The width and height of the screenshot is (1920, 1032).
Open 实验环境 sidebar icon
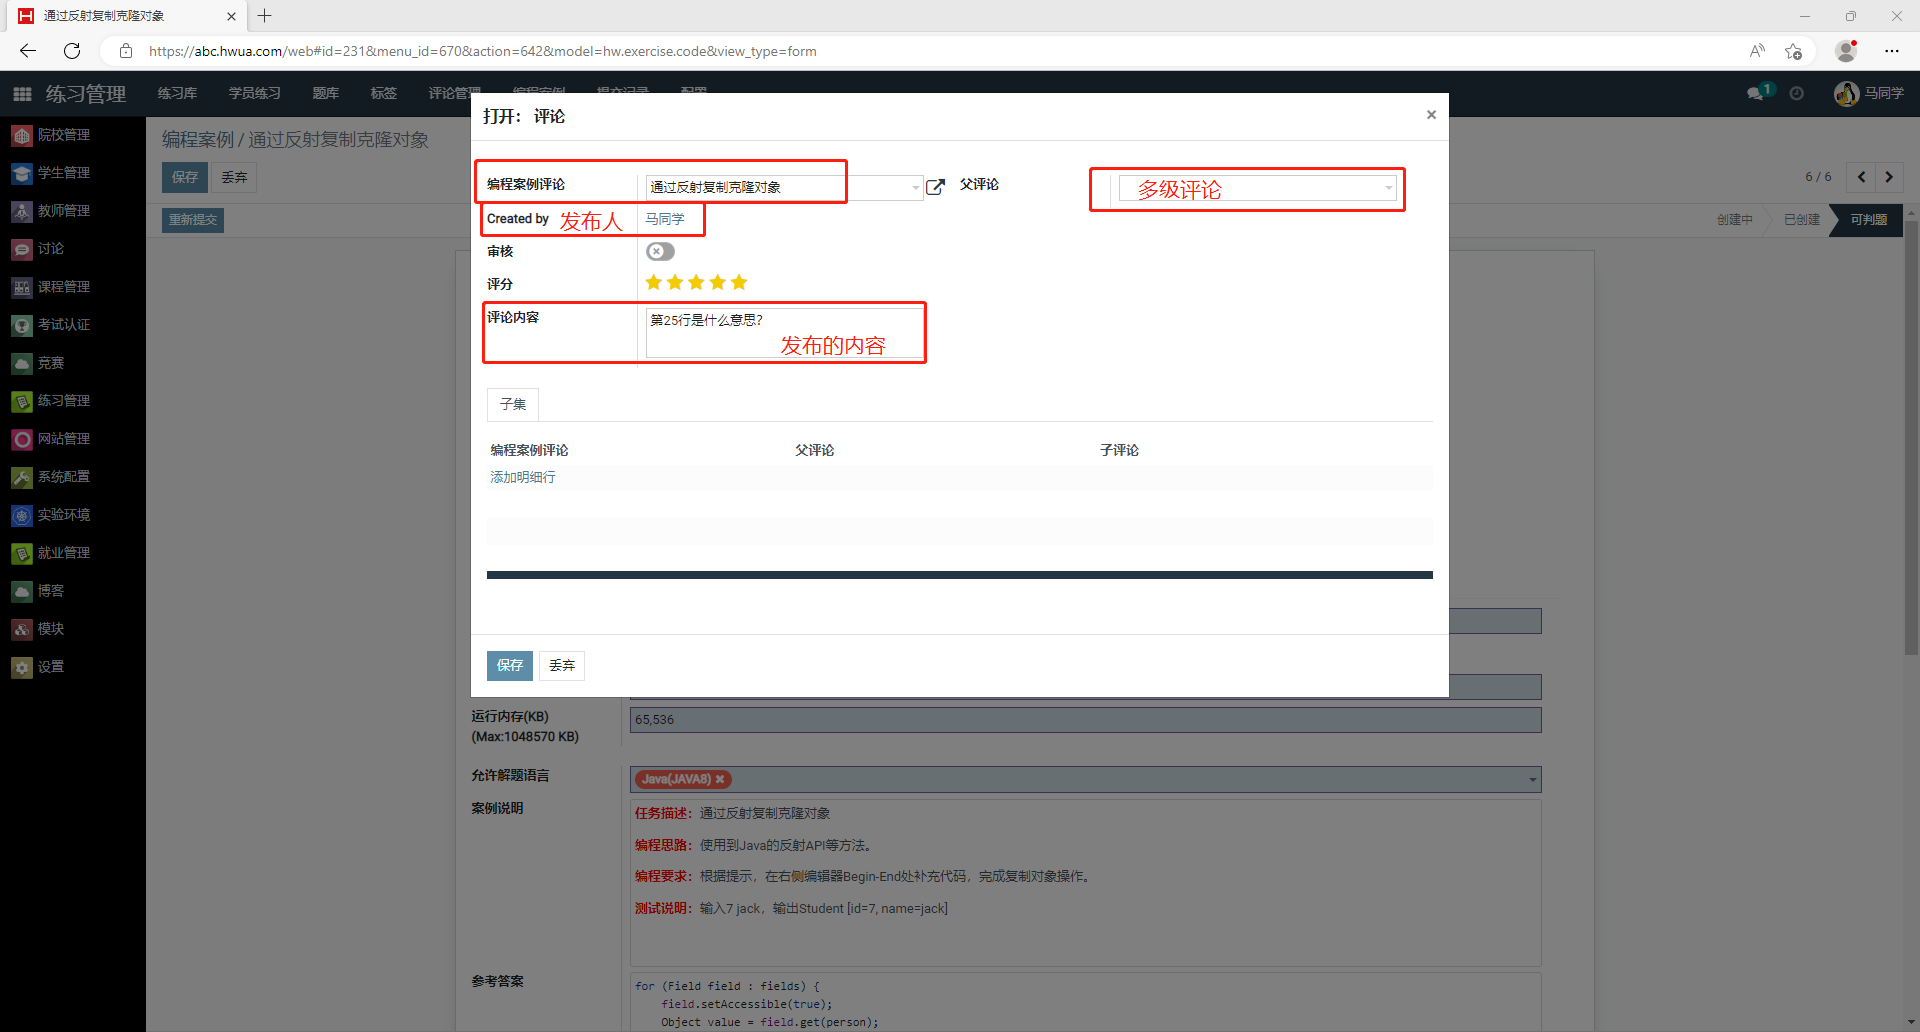22,515
